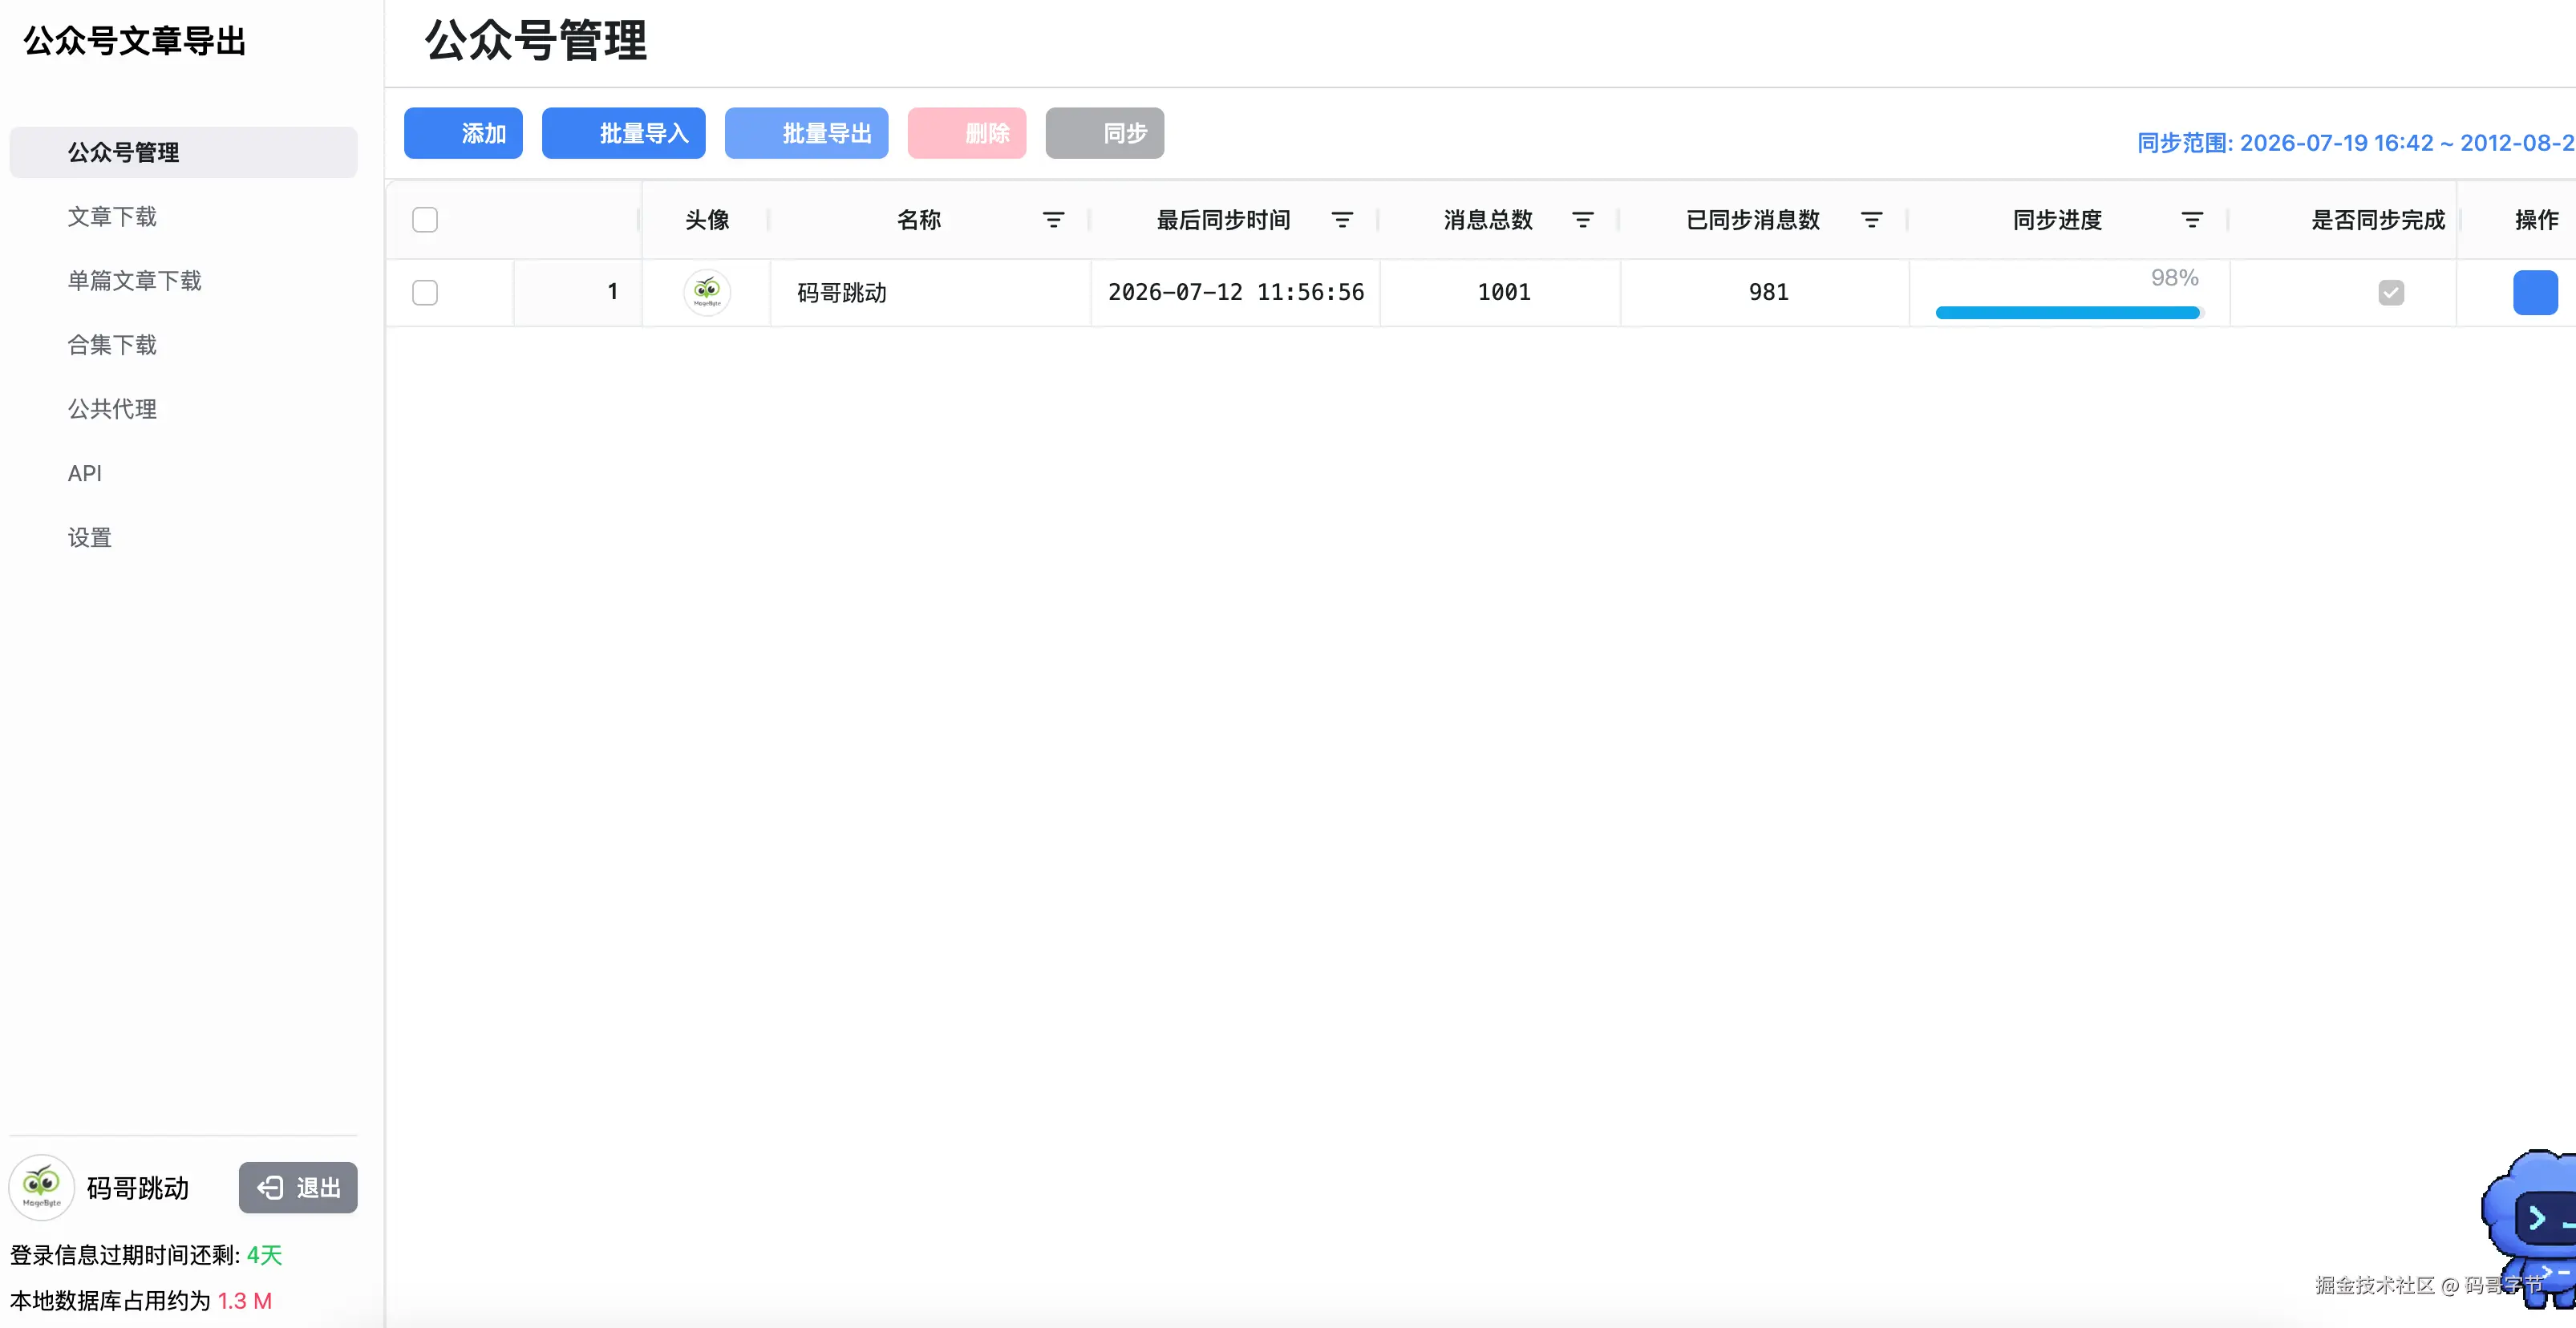Toggle the 是否同步完成 checkbox for 码哥跳动

2391,292
